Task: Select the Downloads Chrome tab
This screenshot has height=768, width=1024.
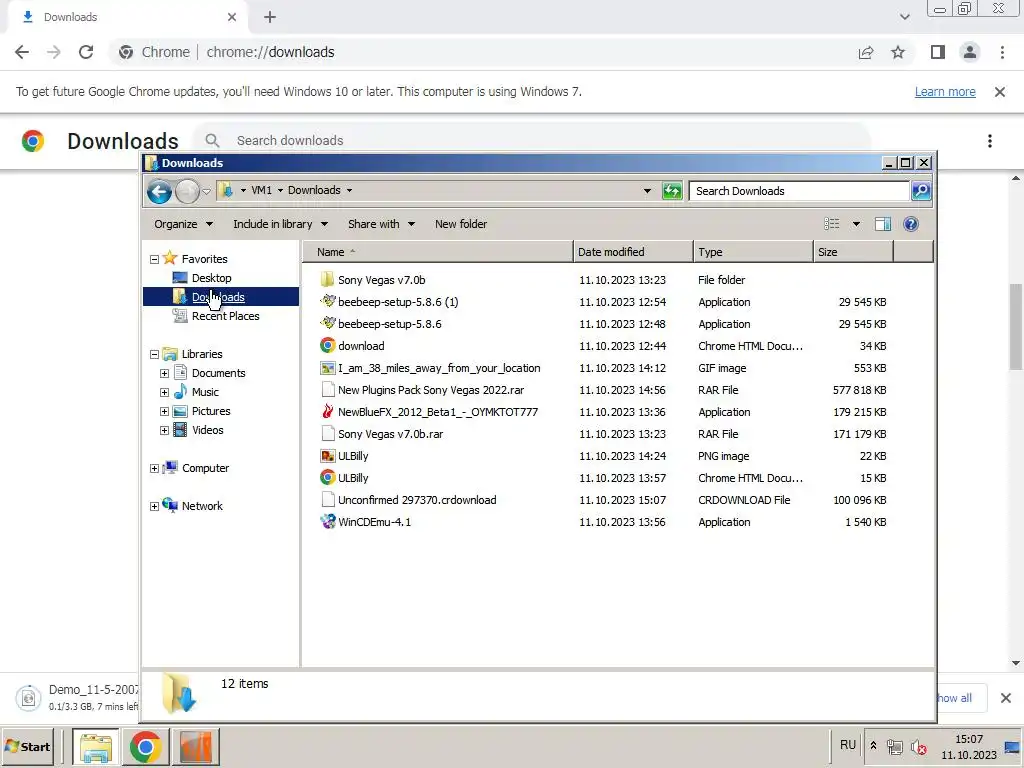Action: [127, 17]
